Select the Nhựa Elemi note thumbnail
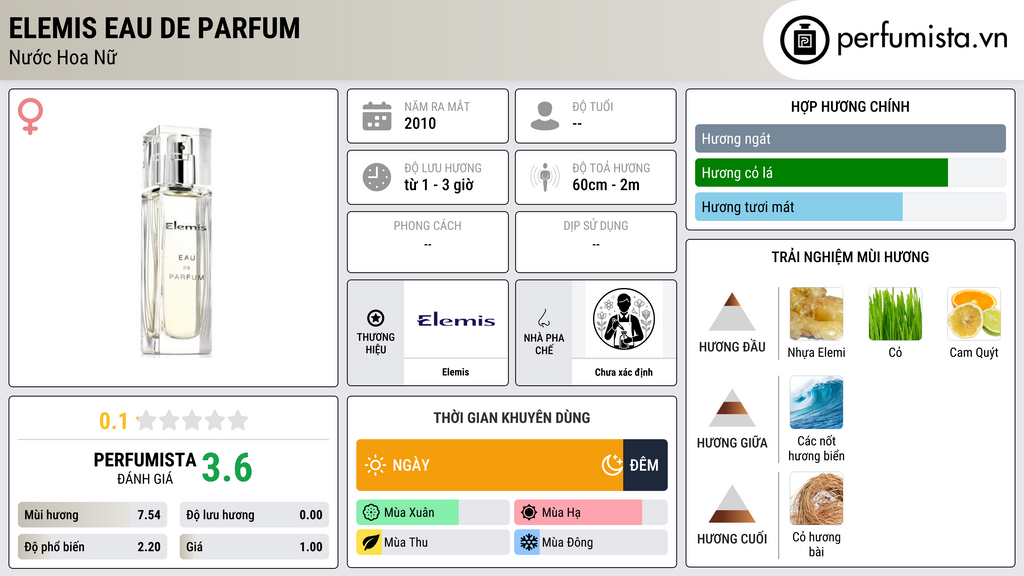Image resolution: width=1024 pixels, height=576 pixels. (x=816, y=314)
